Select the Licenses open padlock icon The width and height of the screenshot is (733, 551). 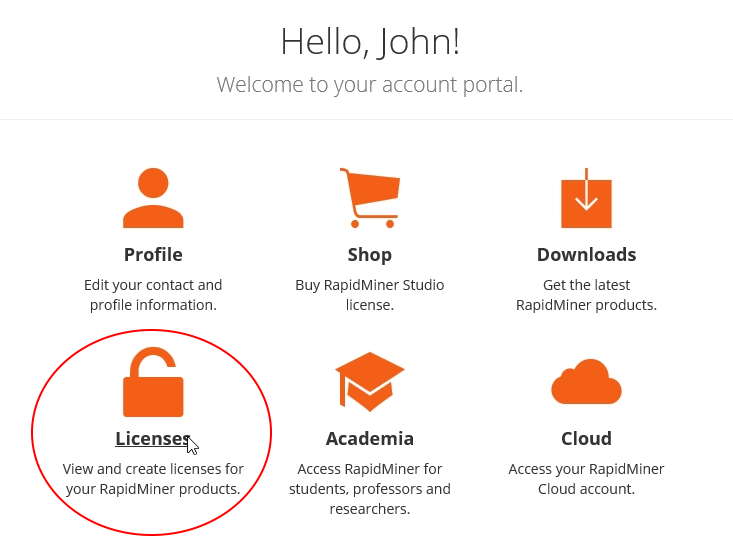(153, 383)
